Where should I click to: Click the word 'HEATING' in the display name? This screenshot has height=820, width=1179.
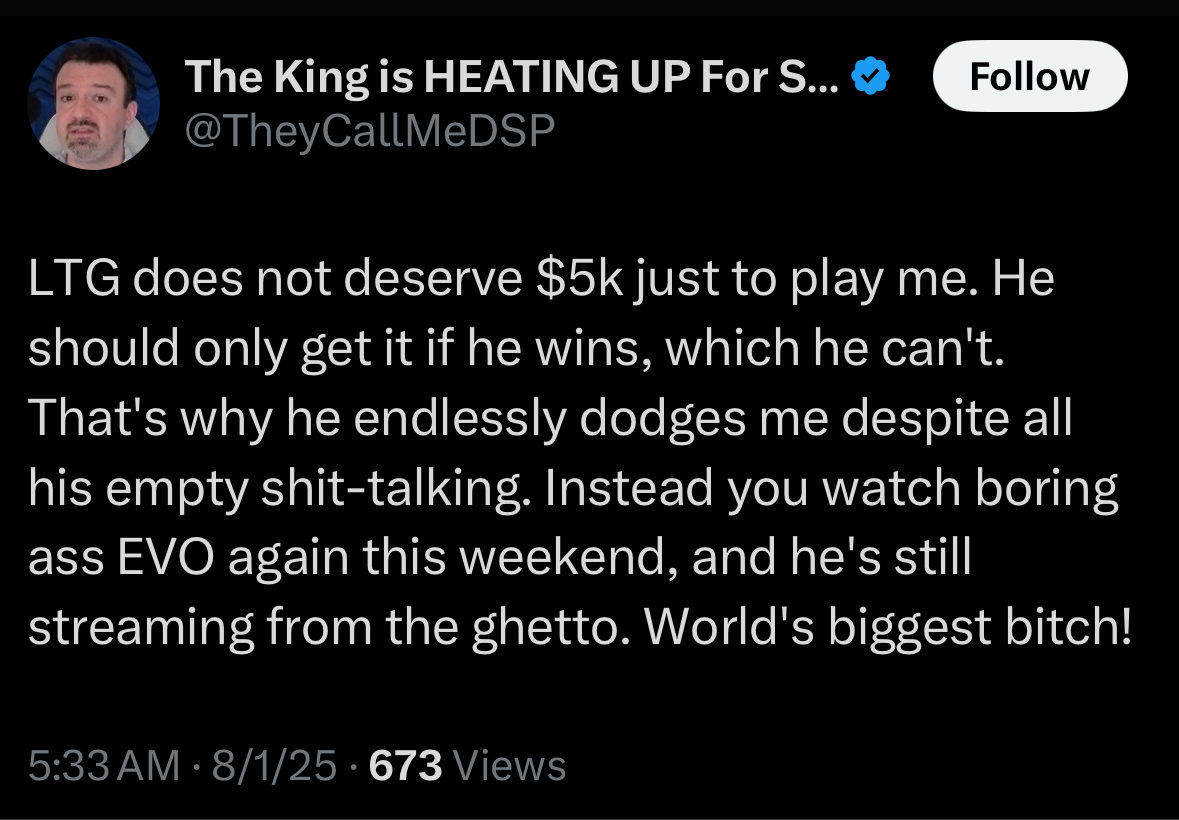pos(521,76)
